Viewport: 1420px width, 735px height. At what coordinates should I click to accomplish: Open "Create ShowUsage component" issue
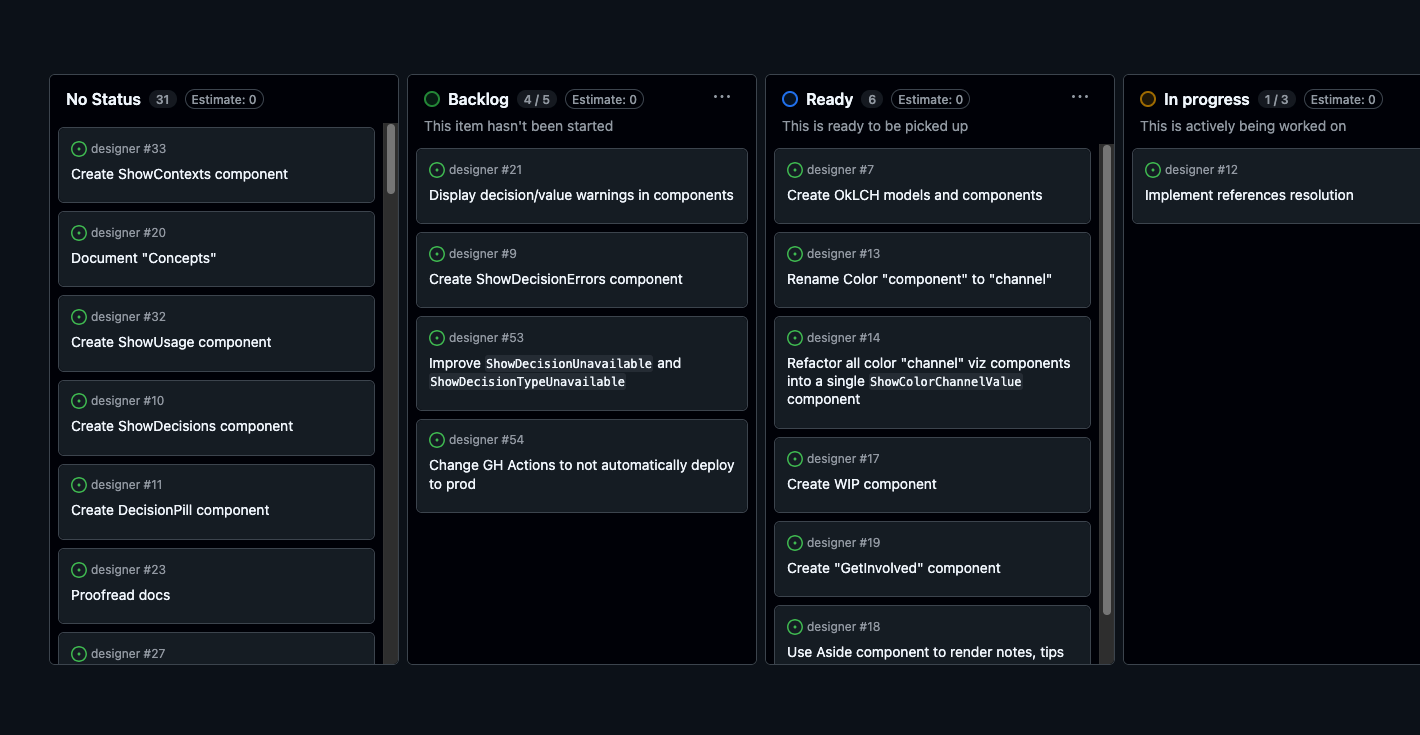(171, 342)
